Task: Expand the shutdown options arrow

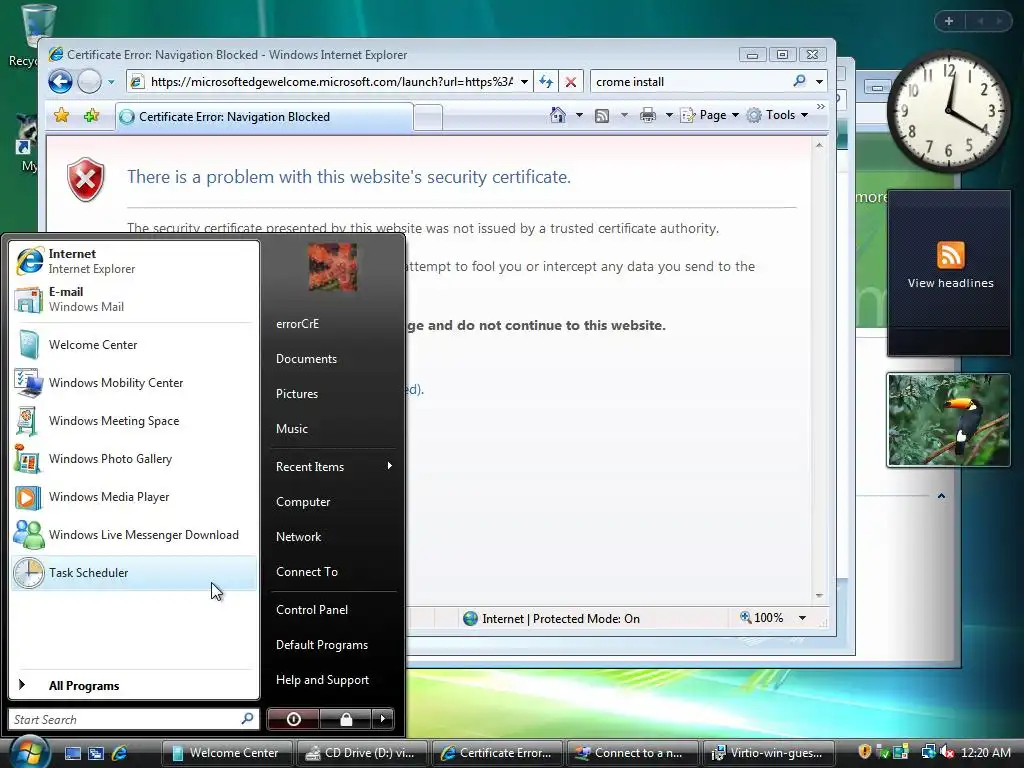Action: coord(383,719)
